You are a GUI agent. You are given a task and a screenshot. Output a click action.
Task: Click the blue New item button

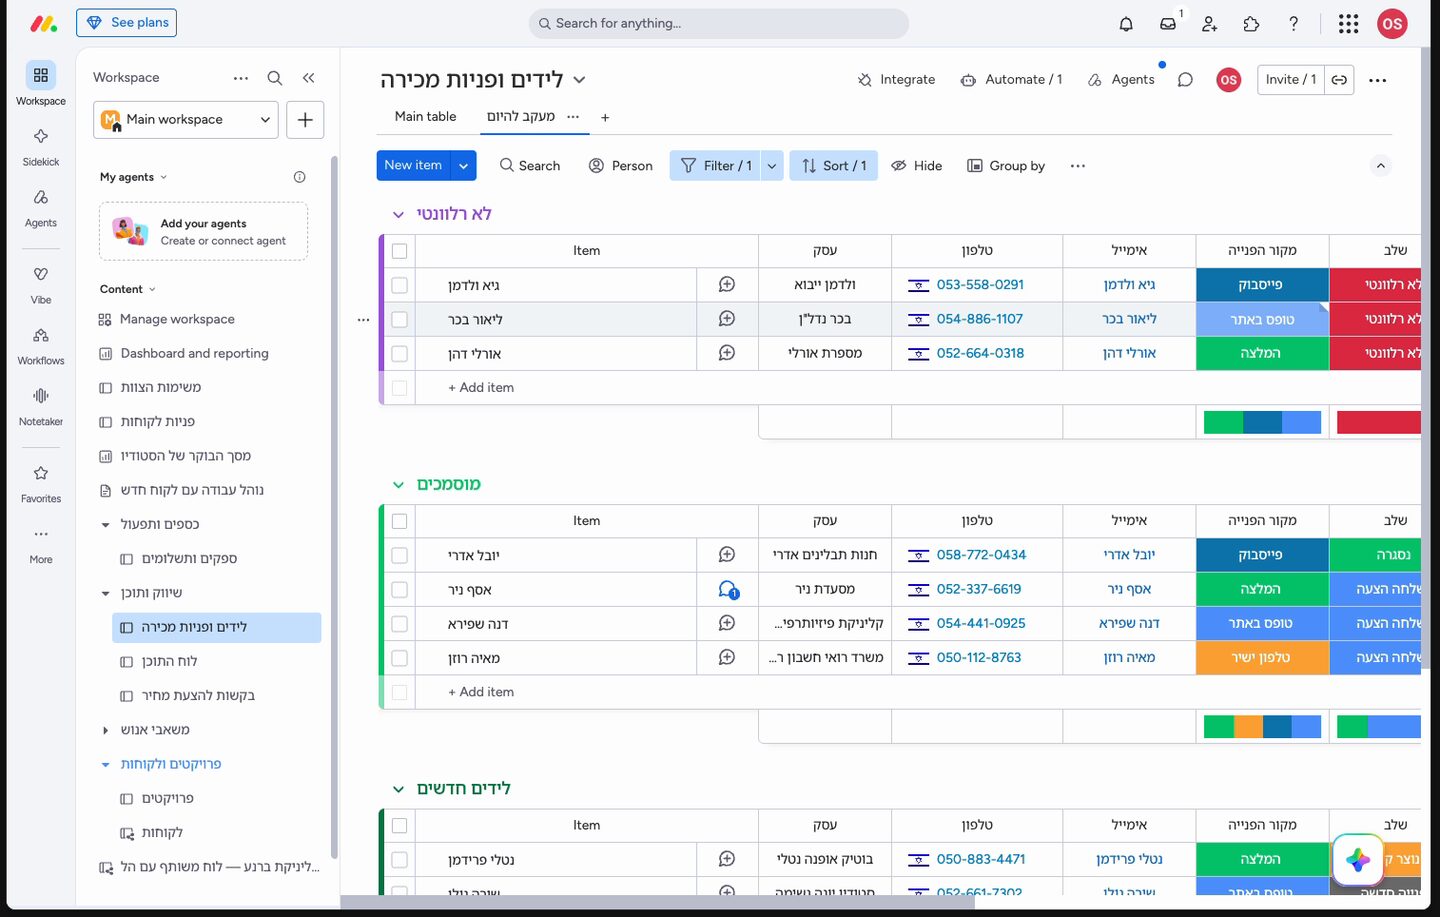pos(414,166)
